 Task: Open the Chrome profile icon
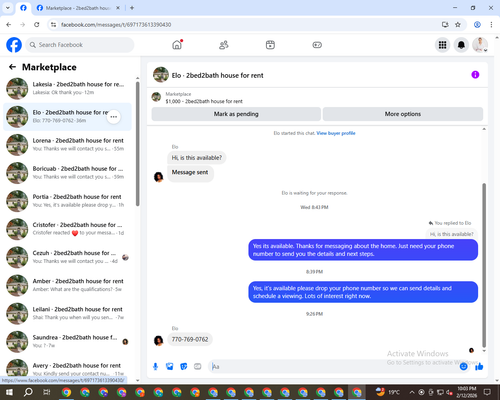[477, 24]
